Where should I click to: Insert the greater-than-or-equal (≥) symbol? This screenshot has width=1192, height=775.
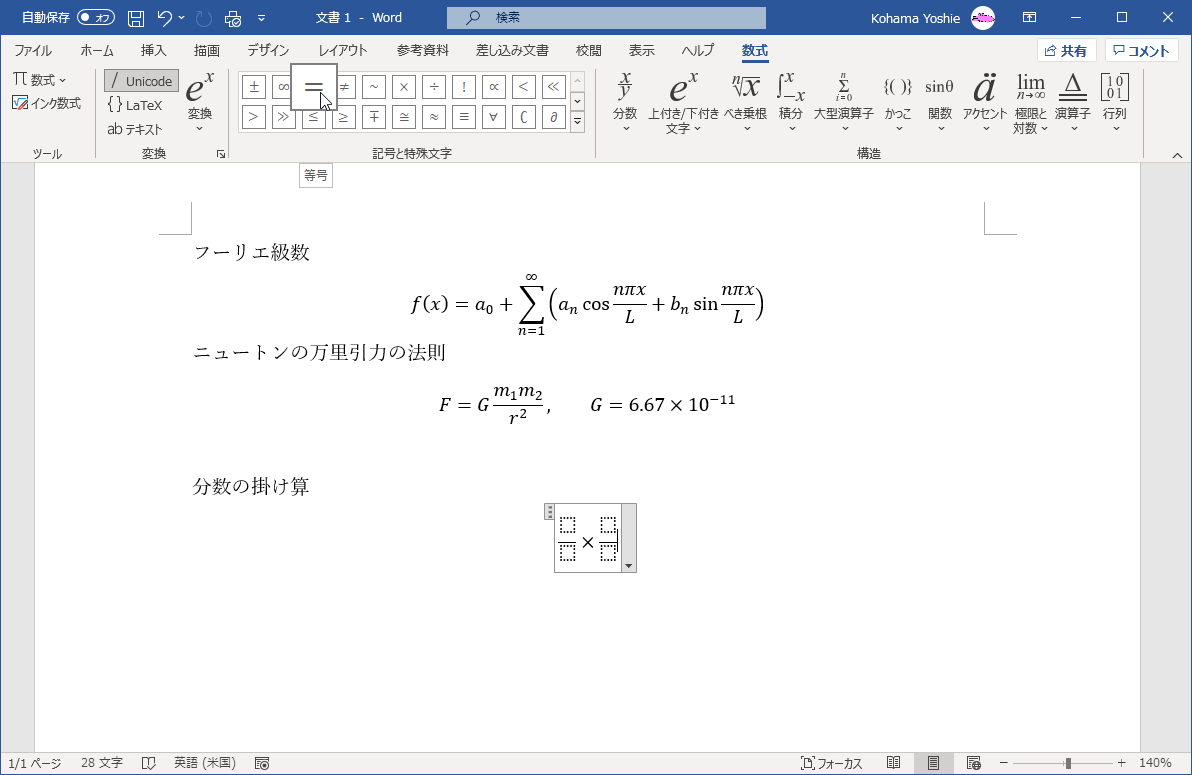pyautogui.click(x=344, y=117)
